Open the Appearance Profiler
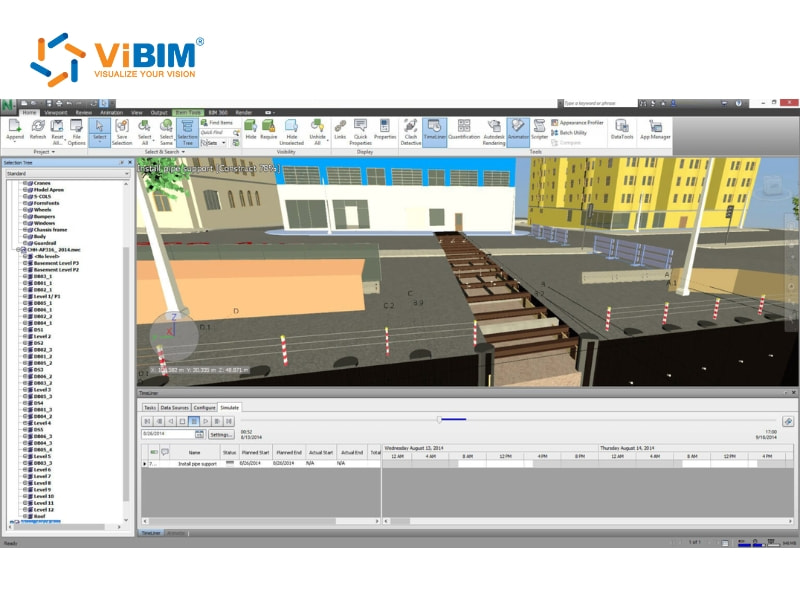 pos(581,123)
